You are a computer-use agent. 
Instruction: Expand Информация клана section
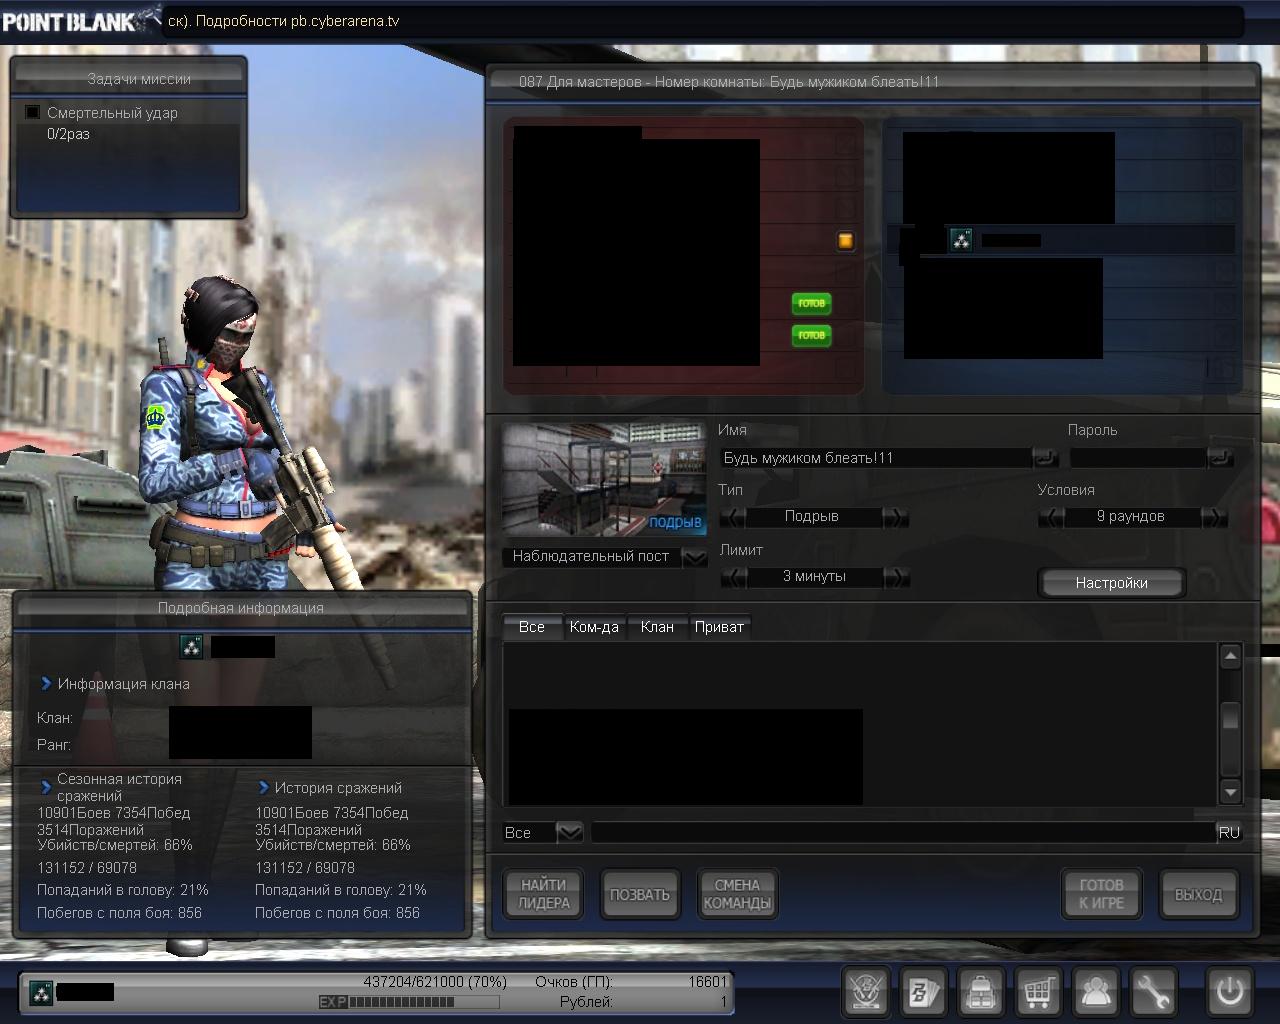pos(46,684)
